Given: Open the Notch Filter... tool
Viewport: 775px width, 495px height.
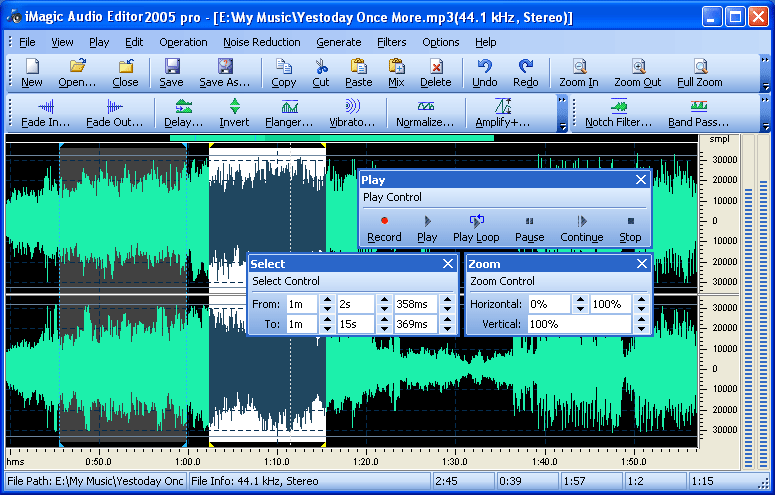Looking at the screenshot, I should click(618, 113).
